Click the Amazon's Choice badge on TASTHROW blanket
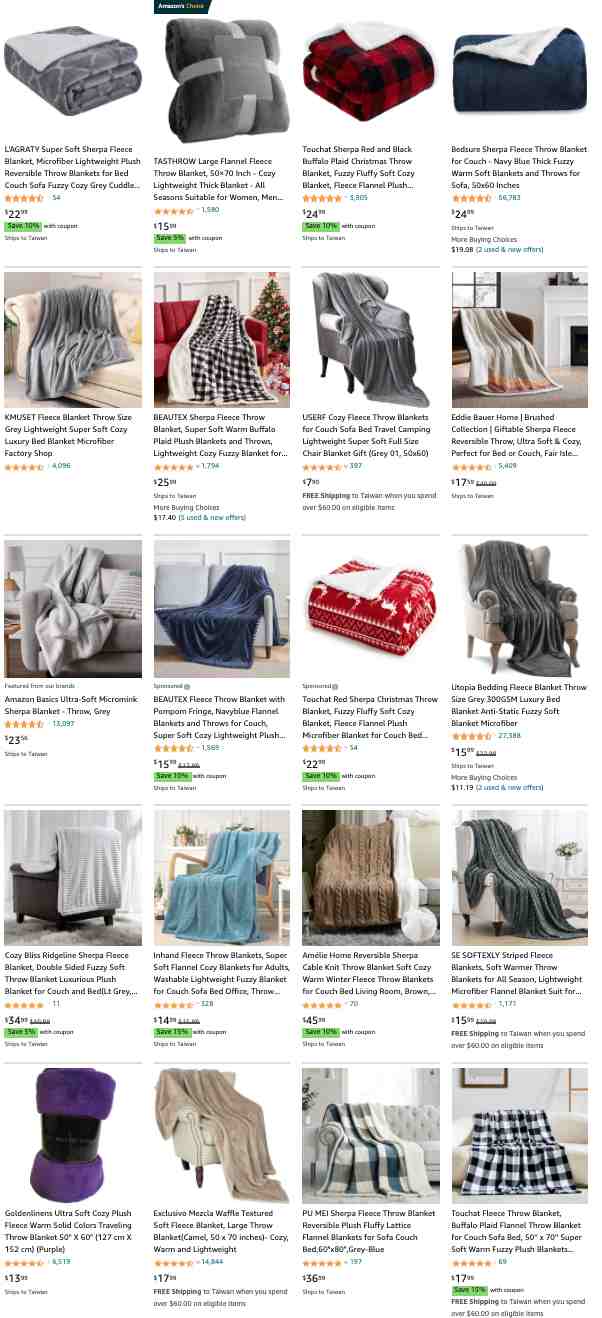This screenshot has height=1318, width=602. click(x=183, y=6)
